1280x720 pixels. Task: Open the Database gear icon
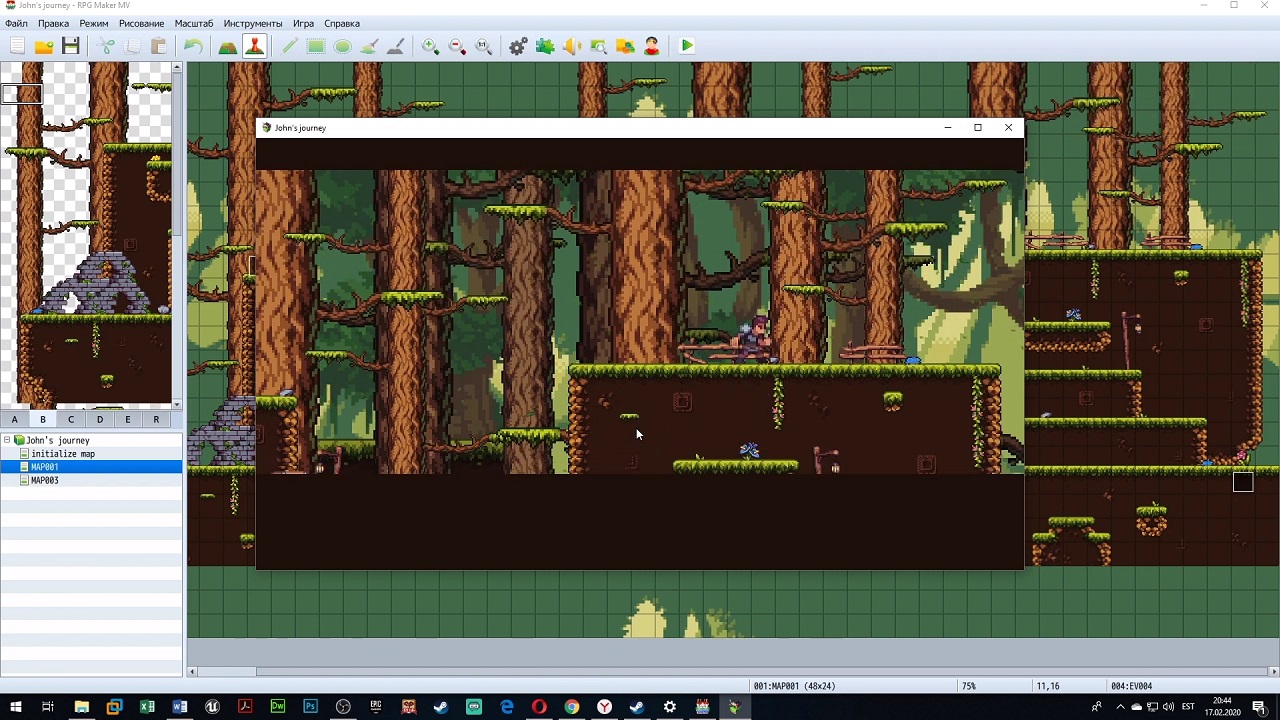(518, 46)
